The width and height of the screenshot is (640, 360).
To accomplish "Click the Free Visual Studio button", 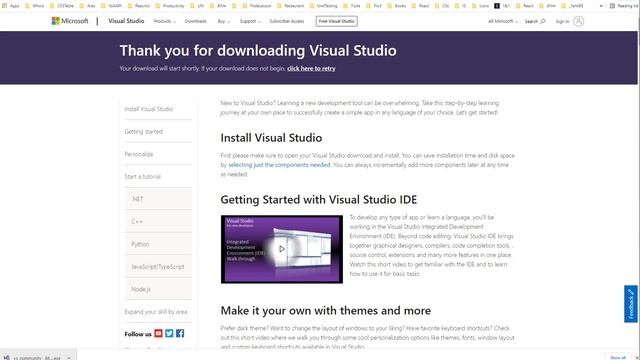I will click(336, 21).
